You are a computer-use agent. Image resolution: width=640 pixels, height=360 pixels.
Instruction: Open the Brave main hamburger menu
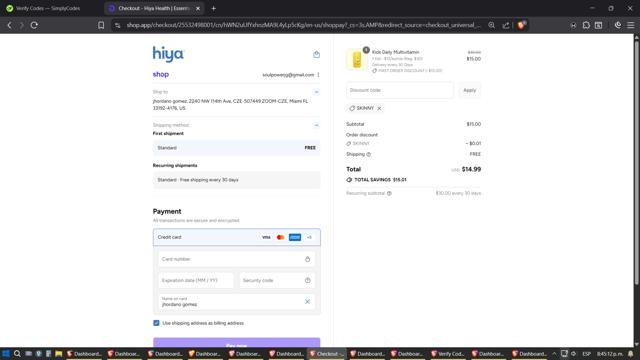[631, 25]
